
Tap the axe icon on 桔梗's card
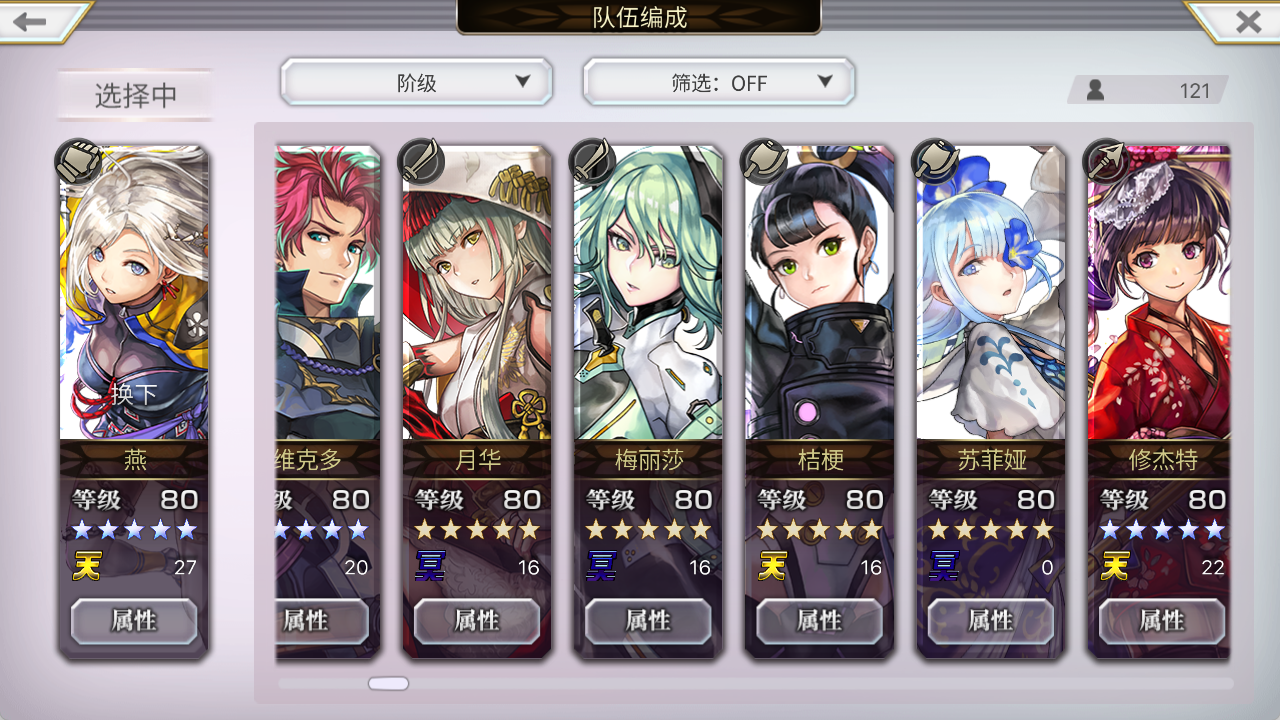click(764, 160)
